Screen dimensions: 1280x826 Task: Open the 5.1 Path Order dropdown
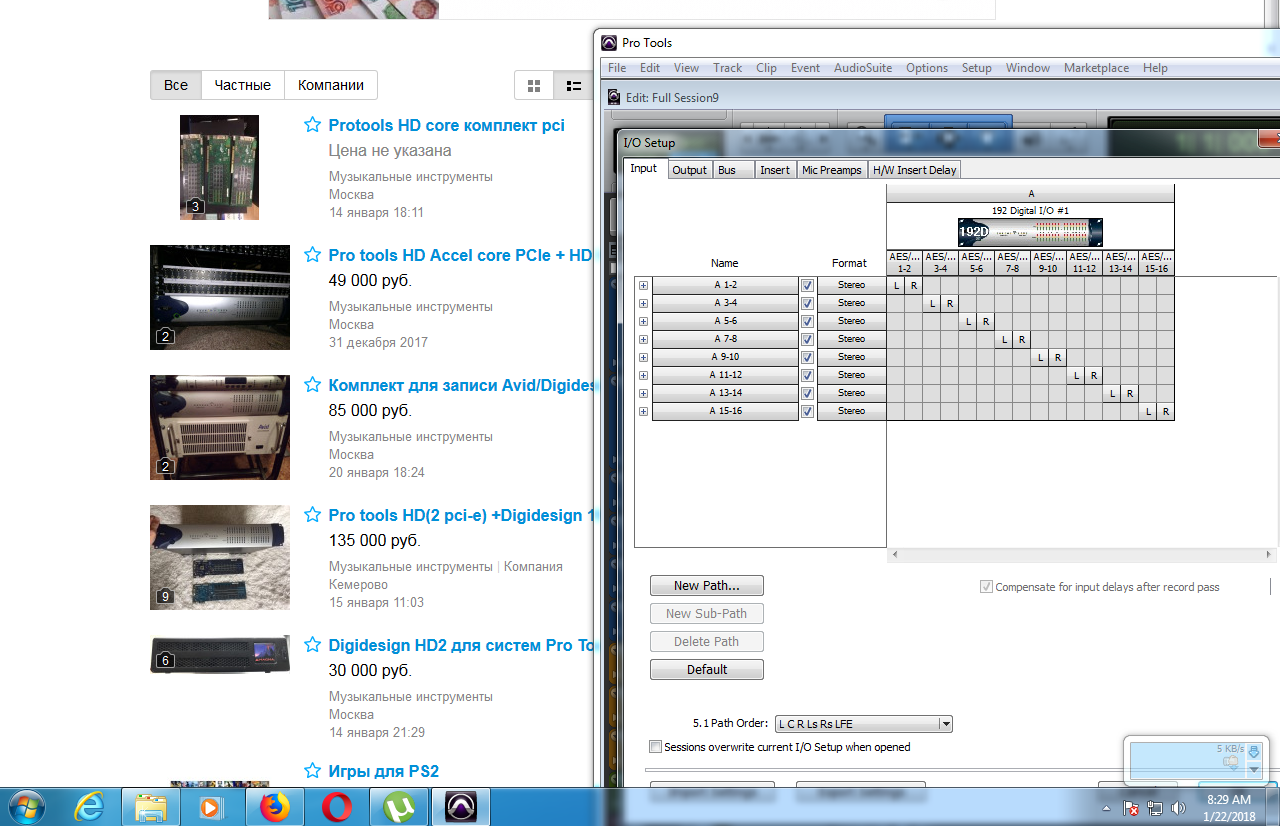863,724
